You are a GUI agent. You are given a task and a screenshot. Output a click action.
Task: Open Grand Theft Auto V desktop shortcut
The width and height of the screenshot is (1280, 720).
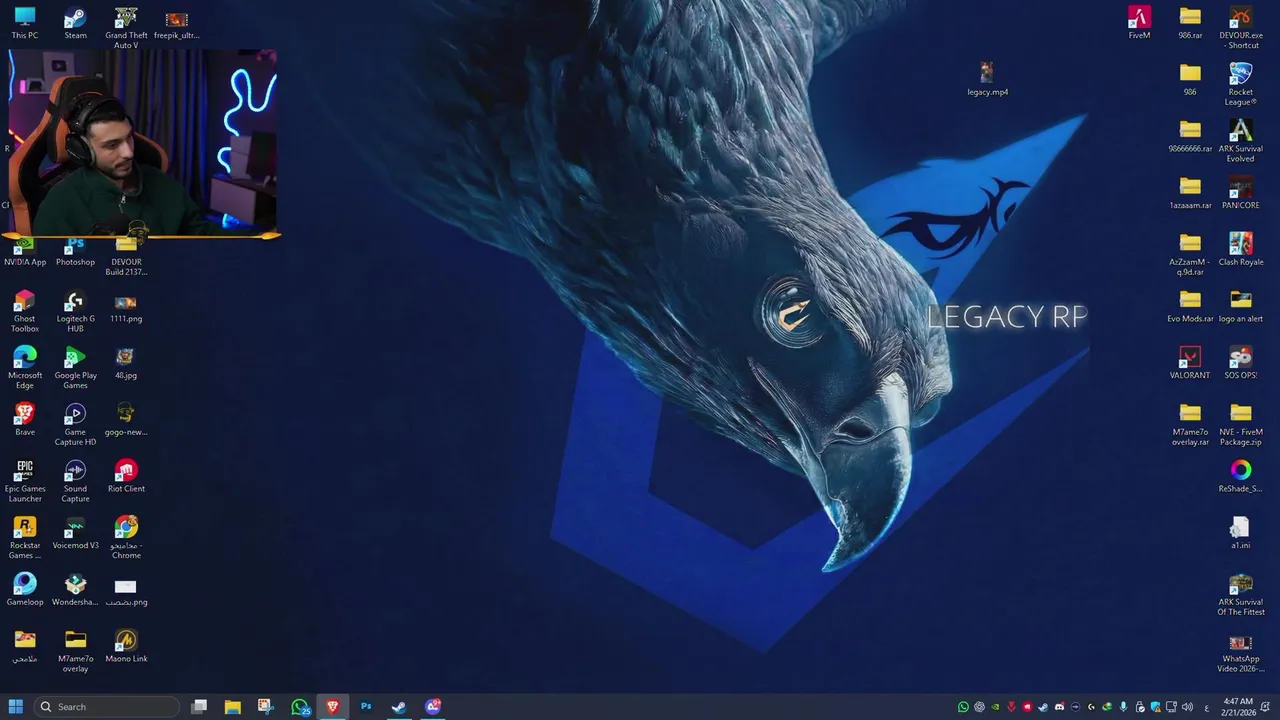(x=126, y=28)
